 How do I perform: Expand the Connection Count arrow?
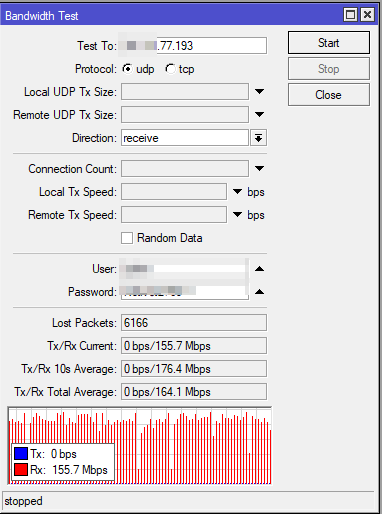[x=259, y=168]
